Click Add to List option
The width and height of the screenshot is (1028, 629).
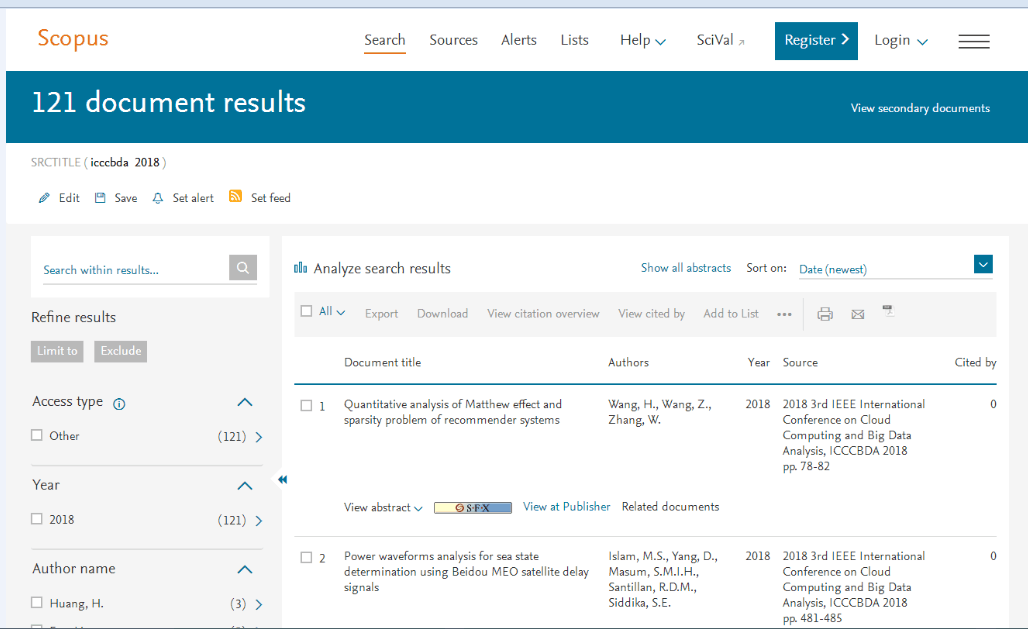click(731, 314)
